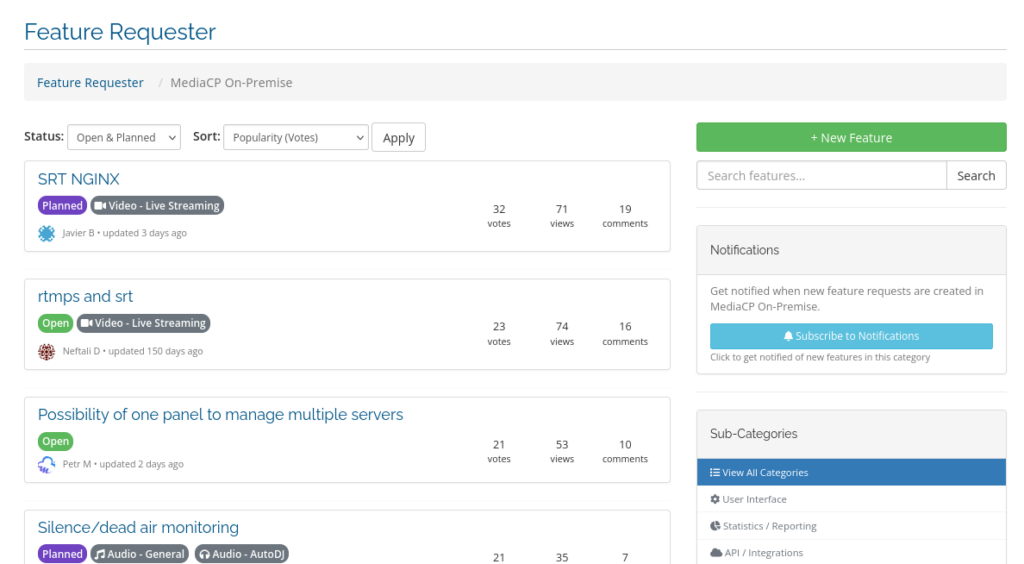Click the Video - Live Streaming tag on SRT NGINX
The height and width of the screenshot is (564, 1024).
157,206
